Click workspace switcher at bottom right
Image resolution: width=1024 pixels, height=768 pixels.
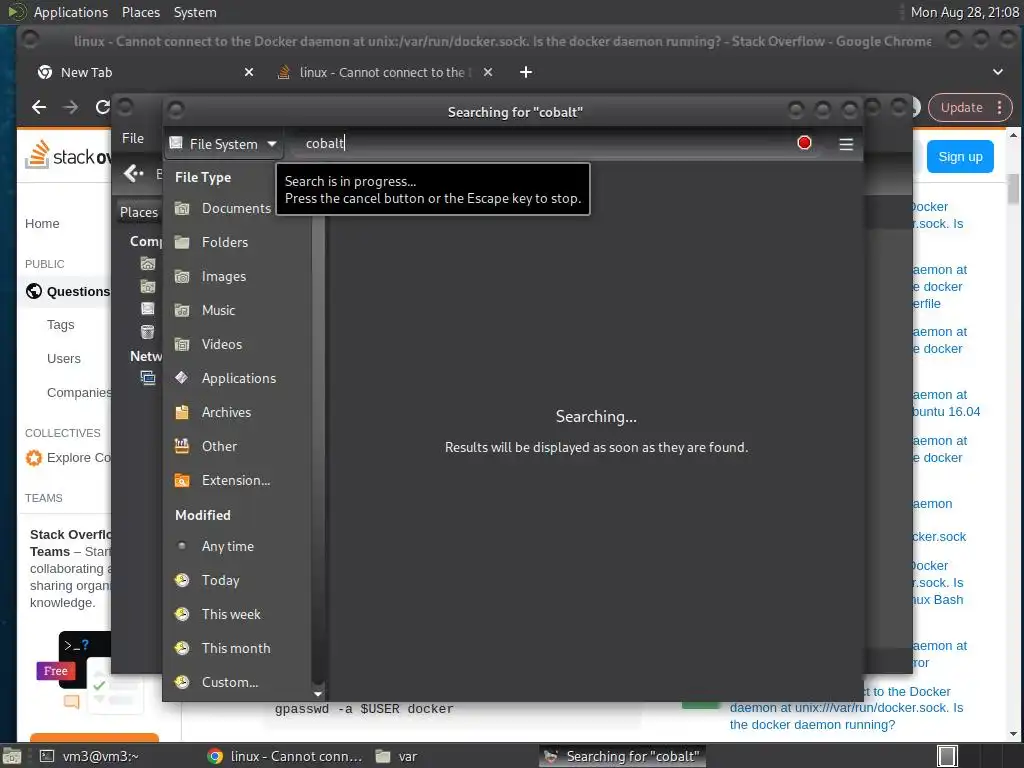coord(947,756)
